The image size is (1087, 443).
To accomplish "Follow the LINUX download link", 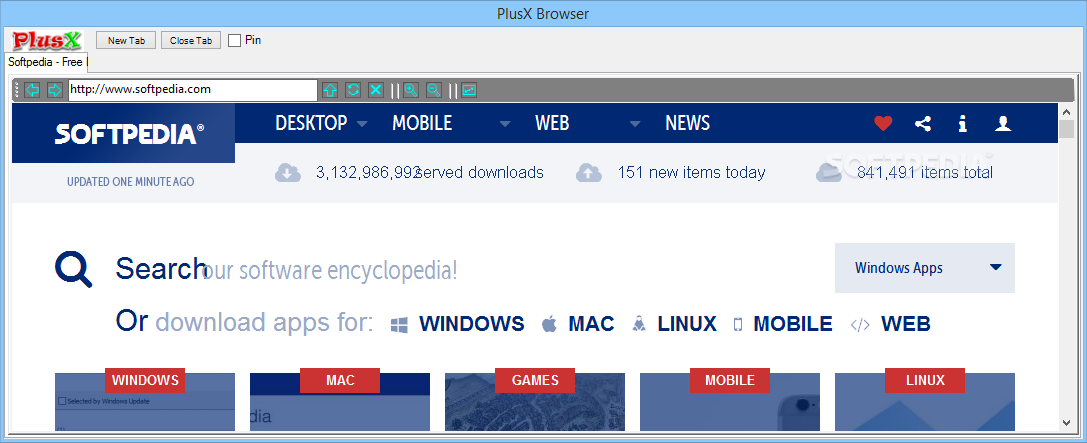I will [x=687, y=324].
